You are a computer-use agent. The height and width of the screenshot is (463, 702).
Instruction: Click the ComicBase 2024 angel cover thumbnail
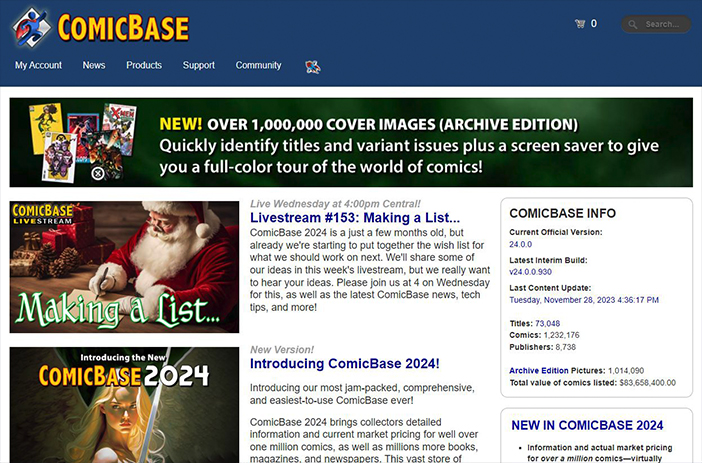(x=124, y=405)
